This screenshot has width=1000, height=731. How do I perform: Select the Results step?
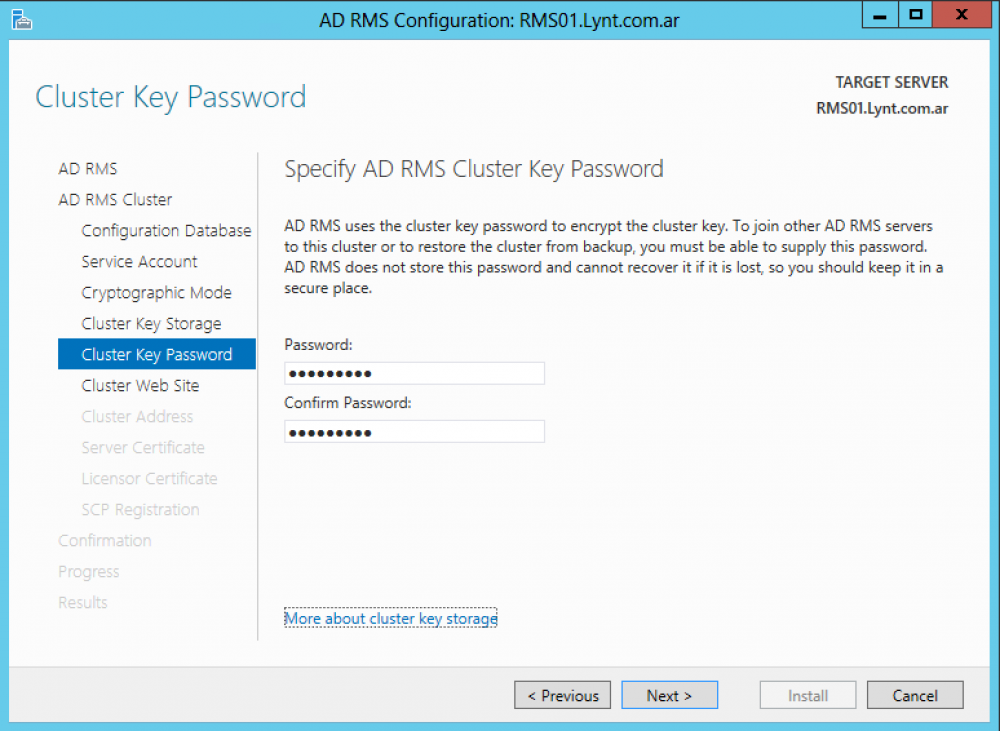[83, 602]
